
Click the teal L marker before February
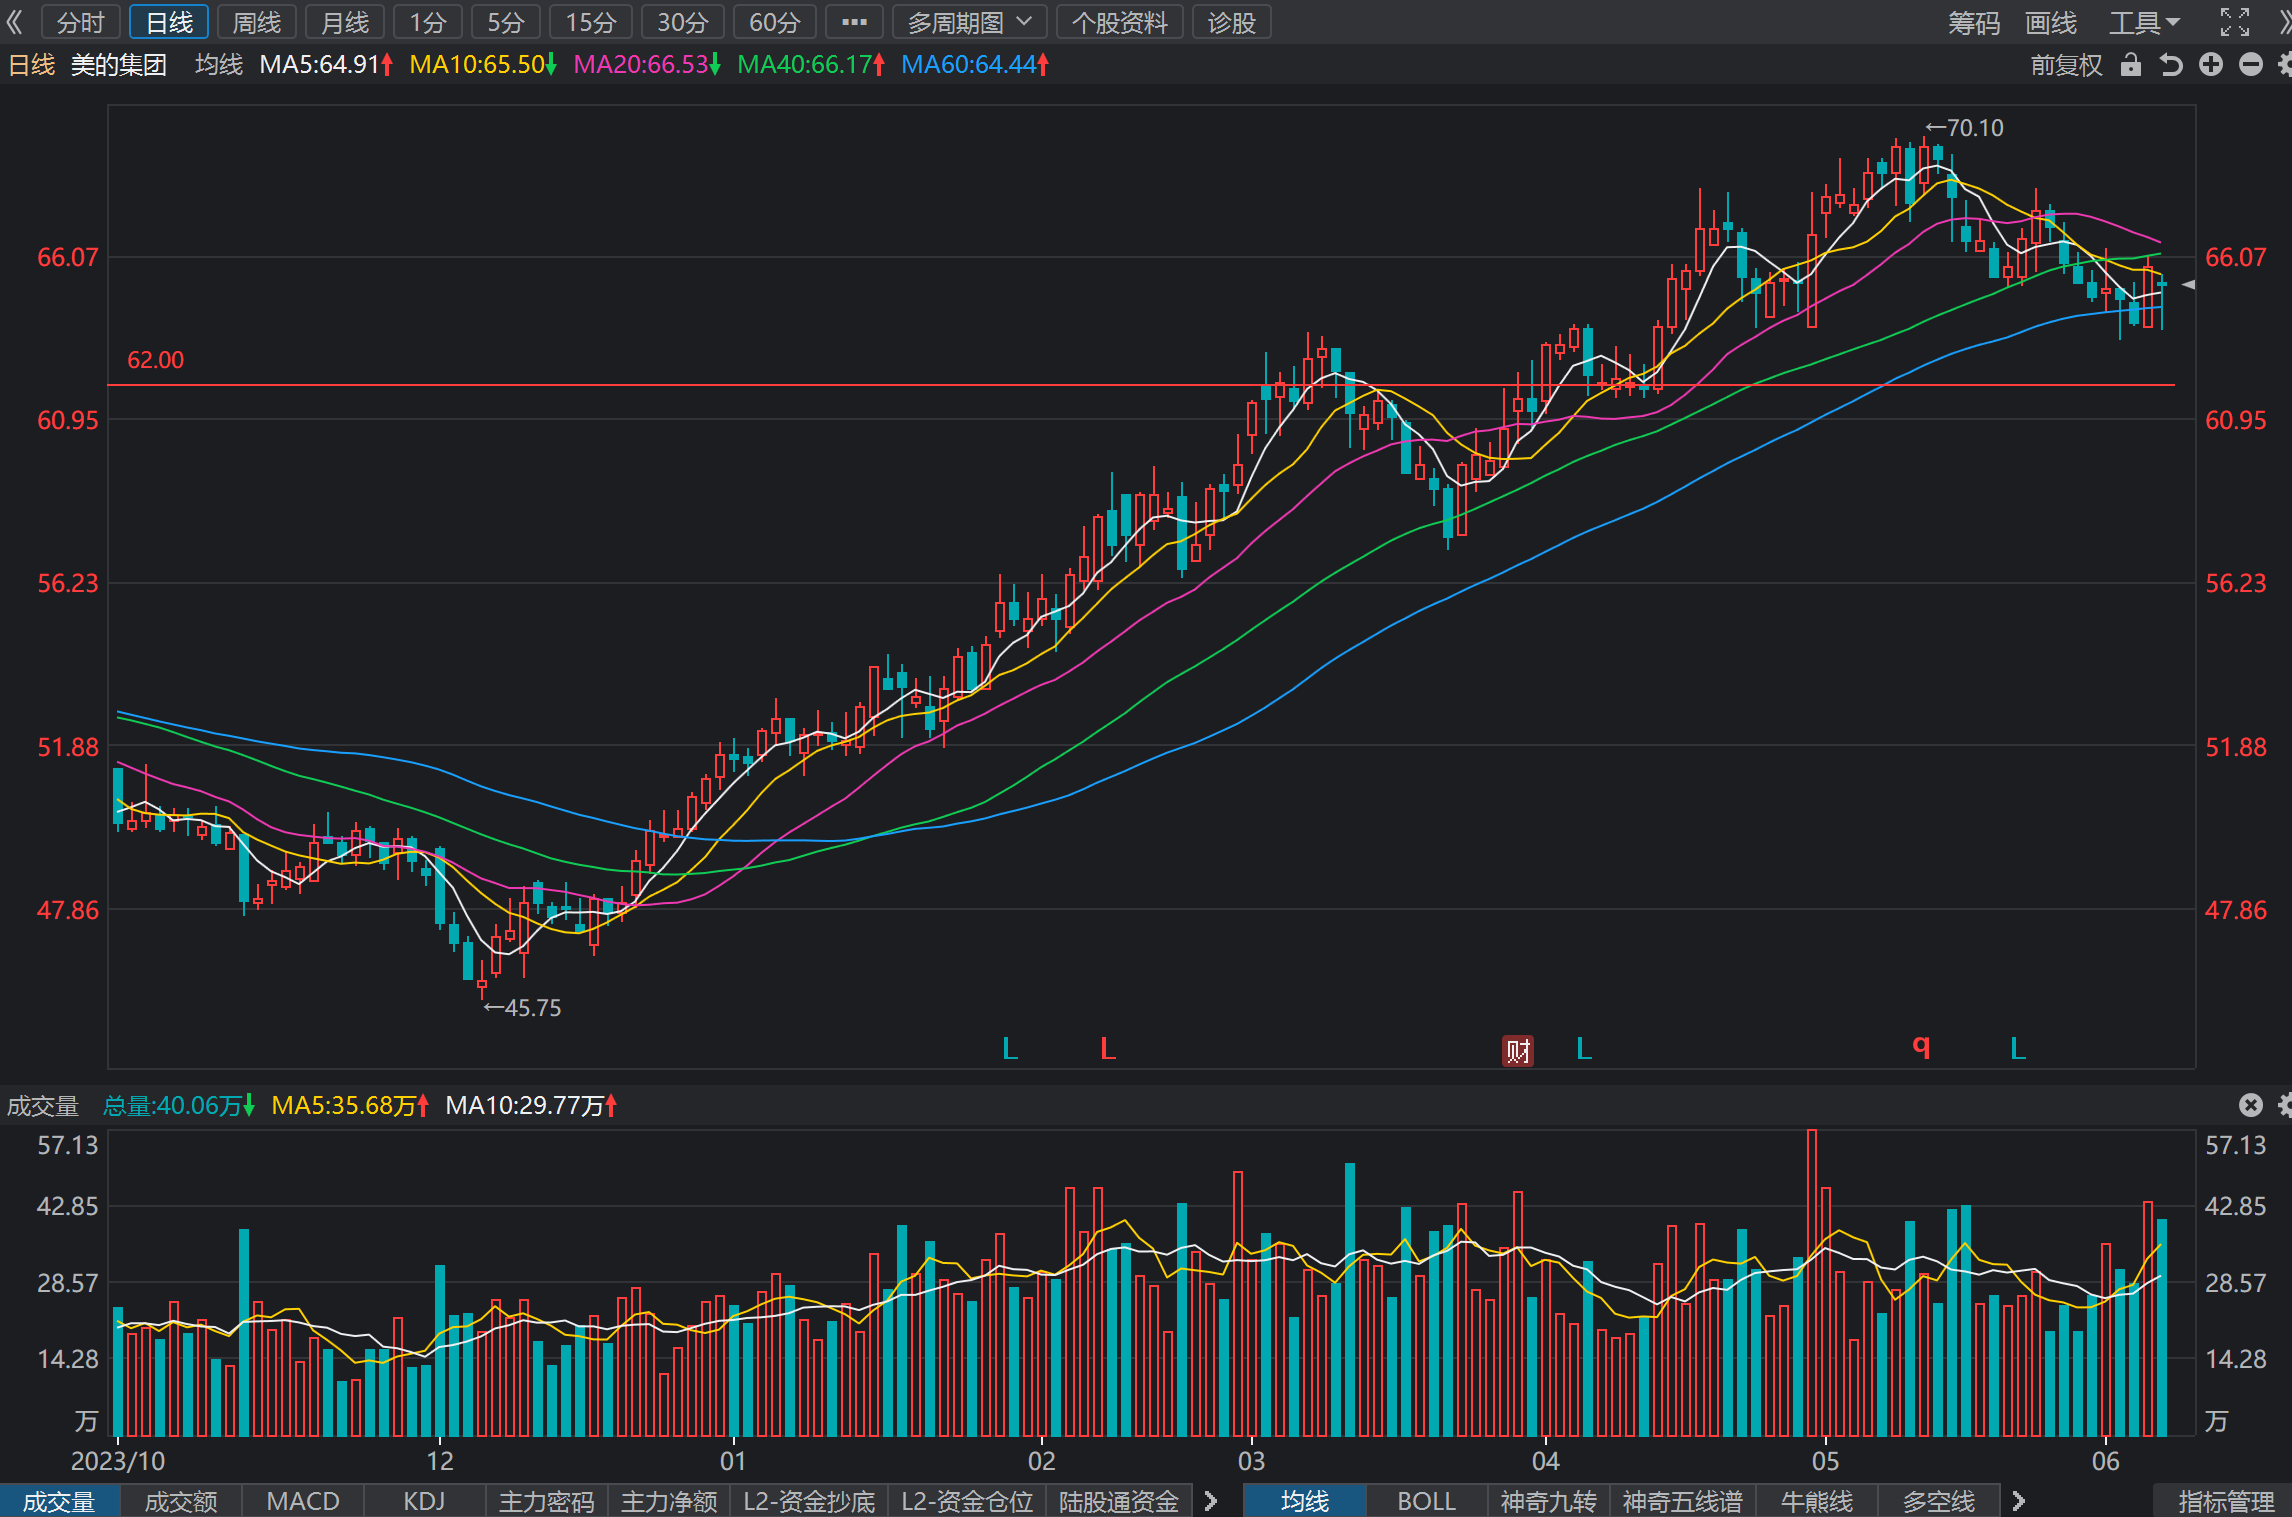tap(1010, 1049)
